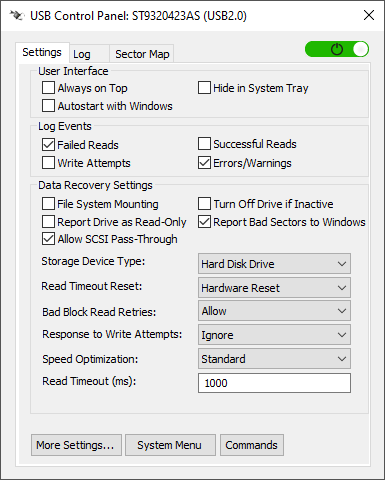Screen dimensions: 385x480
Task: Open Bad Block Read Retries dropdown
Action: pyautogui.click(x=274, y=311)
